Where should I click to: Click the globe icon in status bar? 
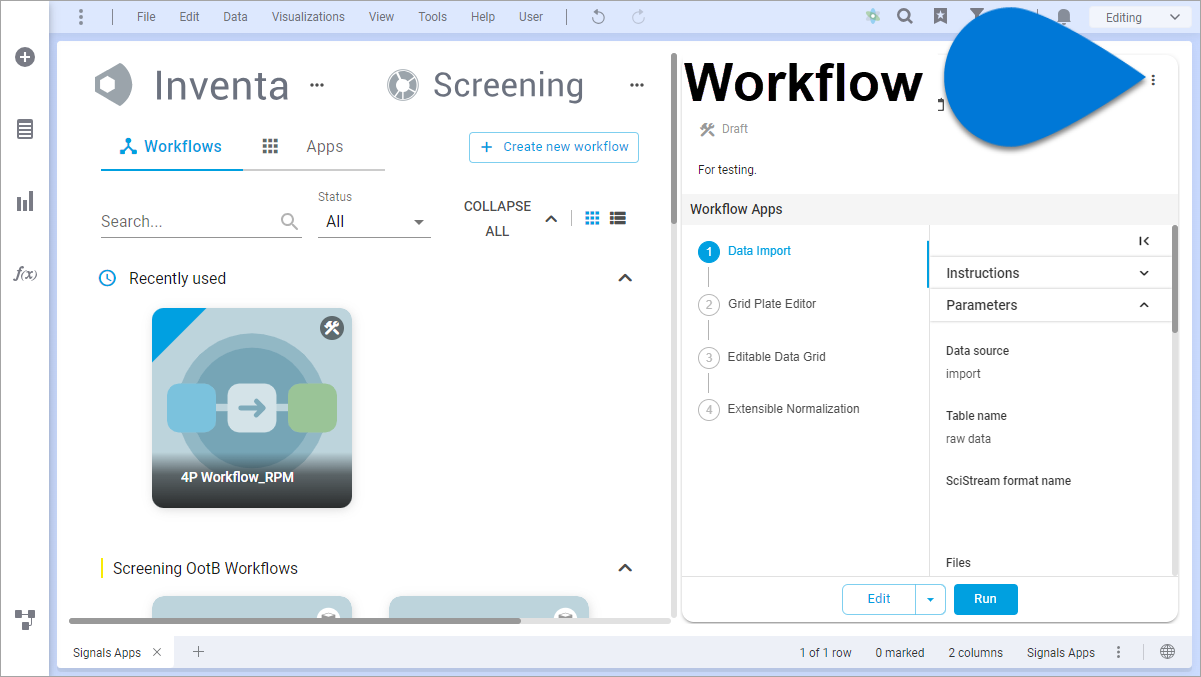[x=1167, y=652]
